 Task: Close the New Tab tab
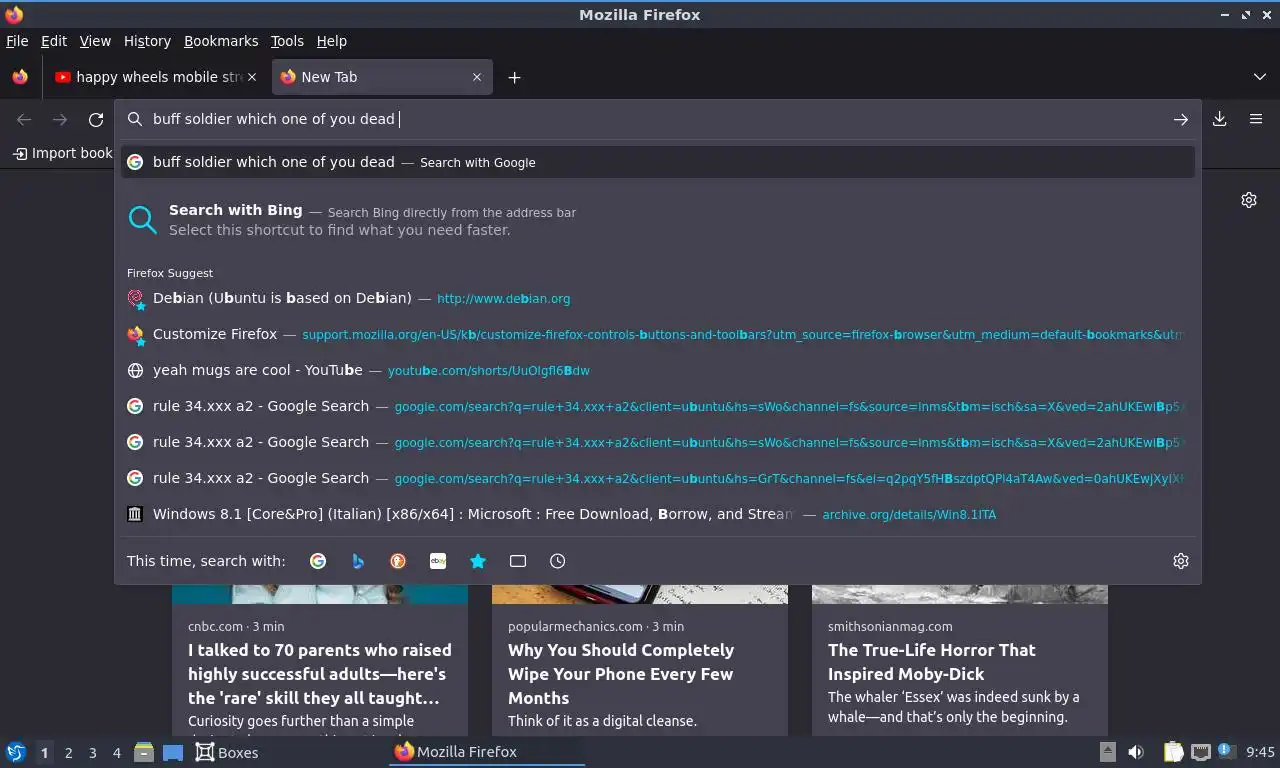click(477, 77)
